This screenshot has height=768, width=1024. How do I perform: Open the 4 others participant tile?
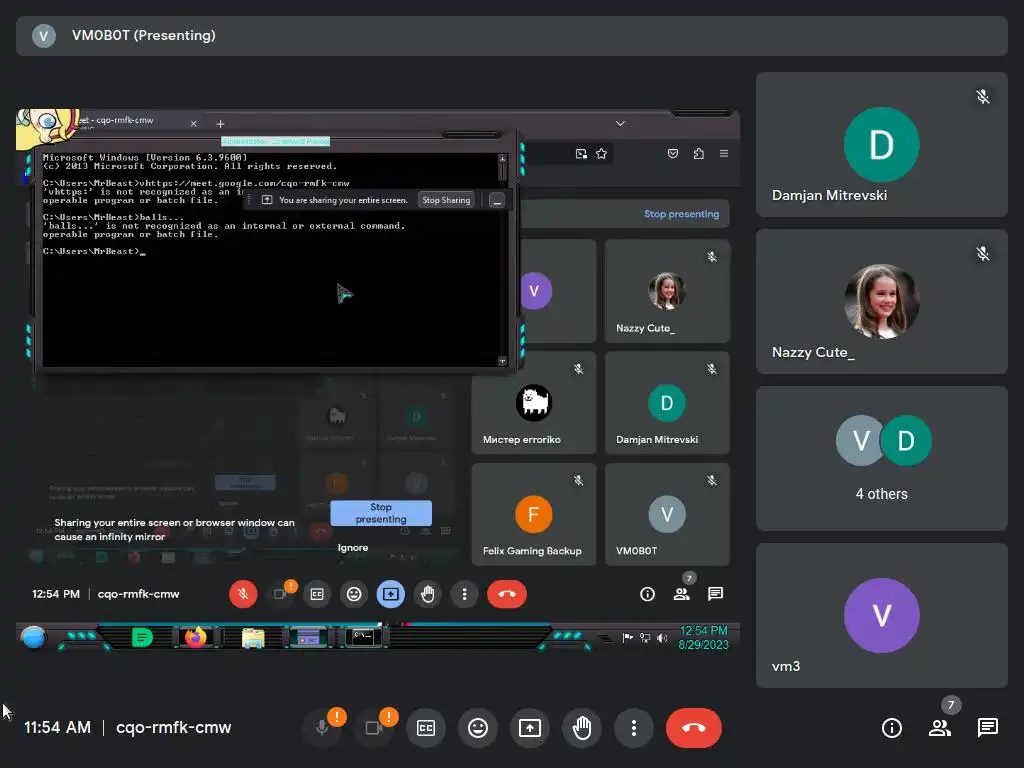click(x=882, y=458)
